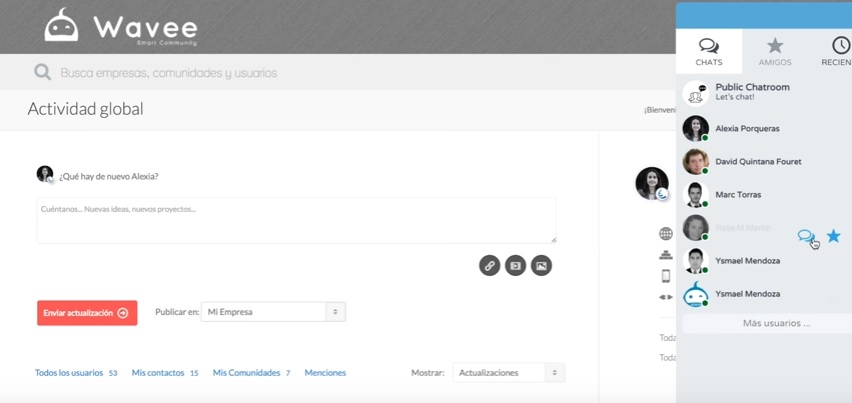The image size is (852, 403).
Task: Click the Wavee robot logo
Action: coord(61,25)
